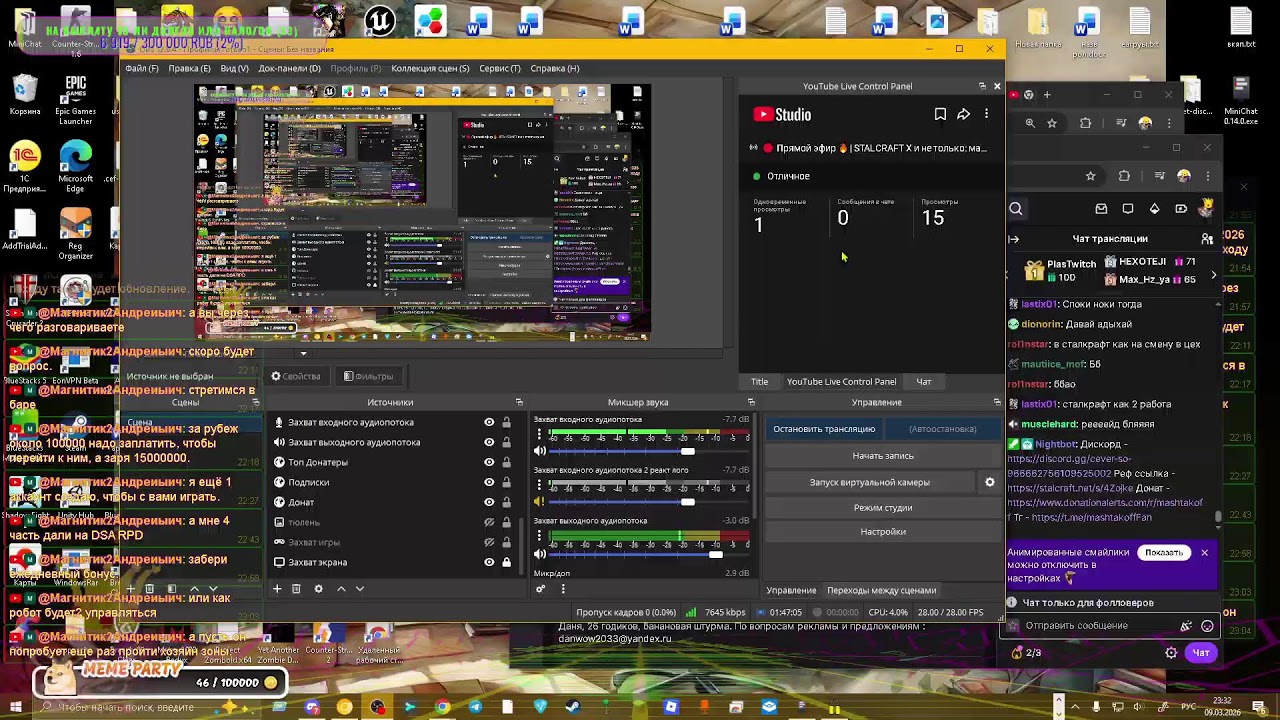Open the Коллекция сцен (S) menu
1280x720 pixels.
430,69
